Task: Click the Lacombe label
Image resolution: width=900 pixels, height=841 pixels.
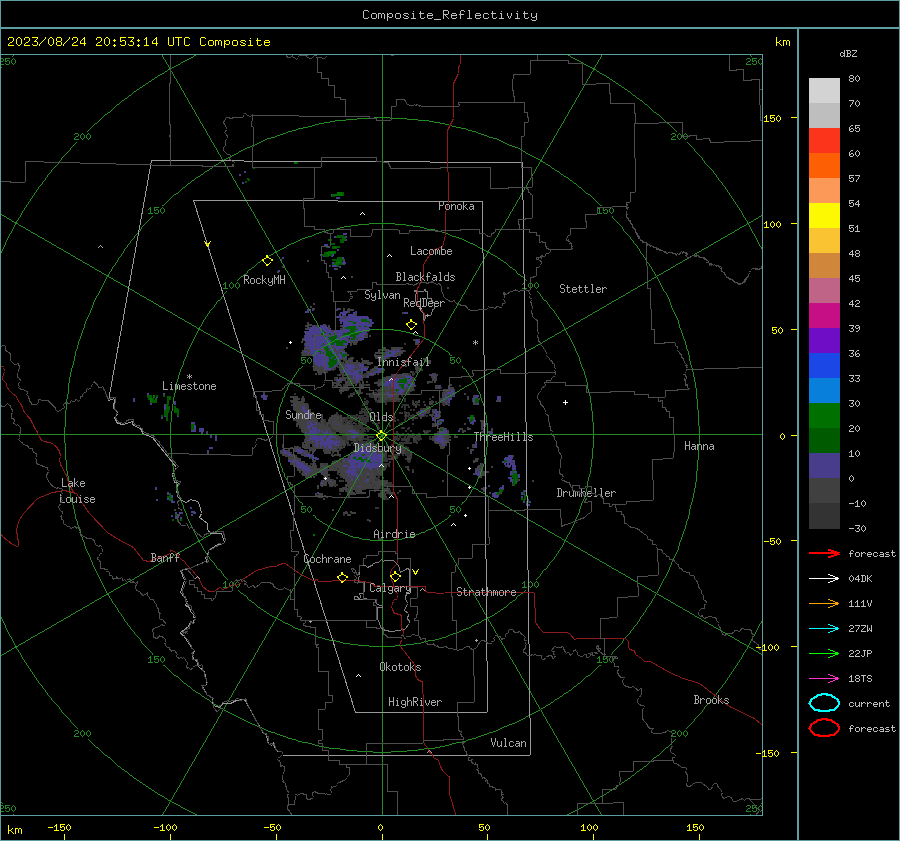Action: click(x=431, y=251)
